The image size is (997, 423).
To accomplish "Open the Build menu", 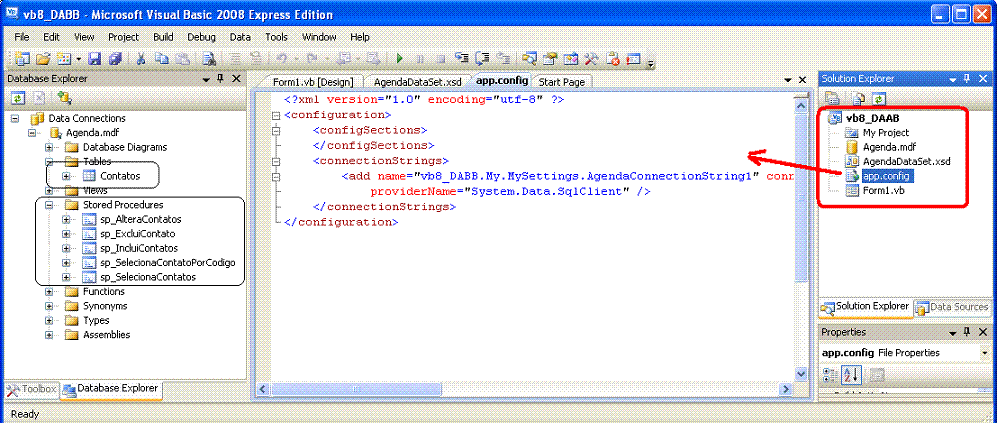I will 163,37.
